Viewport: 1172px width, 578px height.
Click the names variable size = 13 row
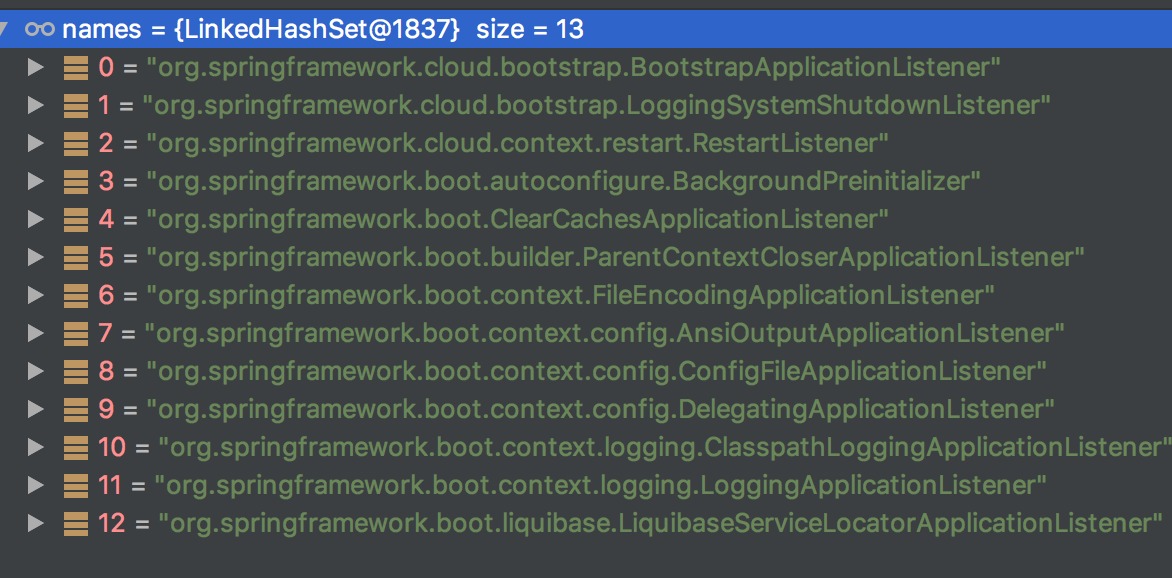(x=322, y=29)
